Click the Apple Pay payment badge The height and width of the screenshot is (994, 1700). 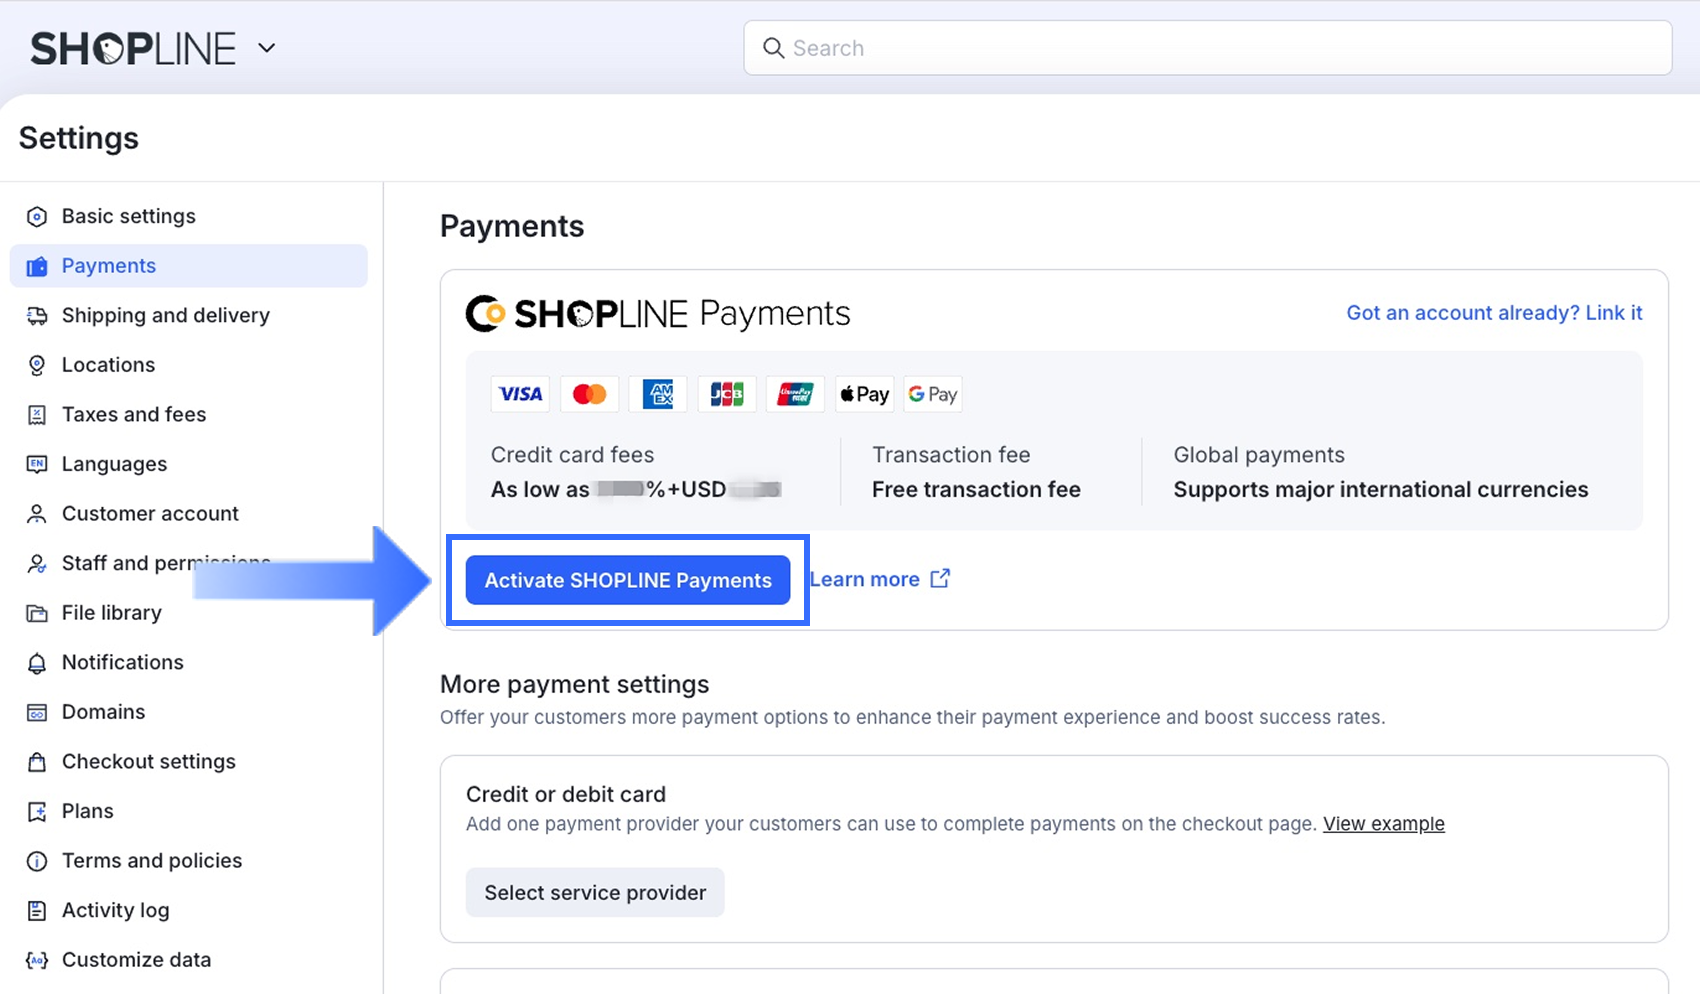[x=864, y=394]
